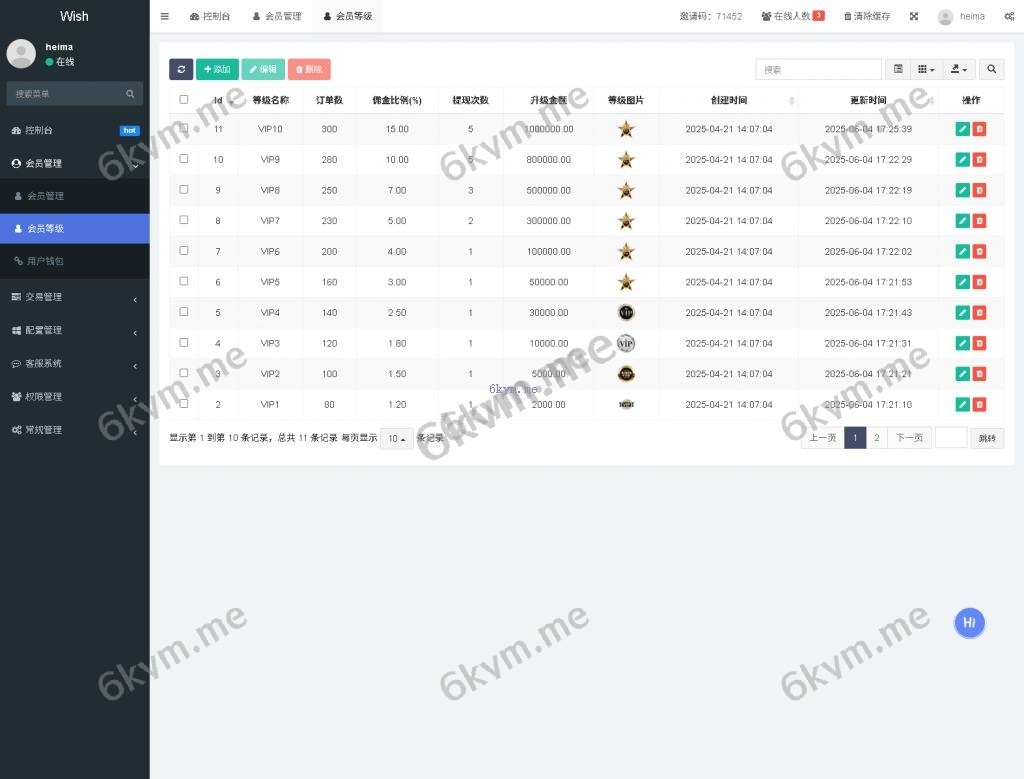Toggle the sidebar hamburger menu icon
This screenshot has width=1024, height=779.
tap(165, 16)
